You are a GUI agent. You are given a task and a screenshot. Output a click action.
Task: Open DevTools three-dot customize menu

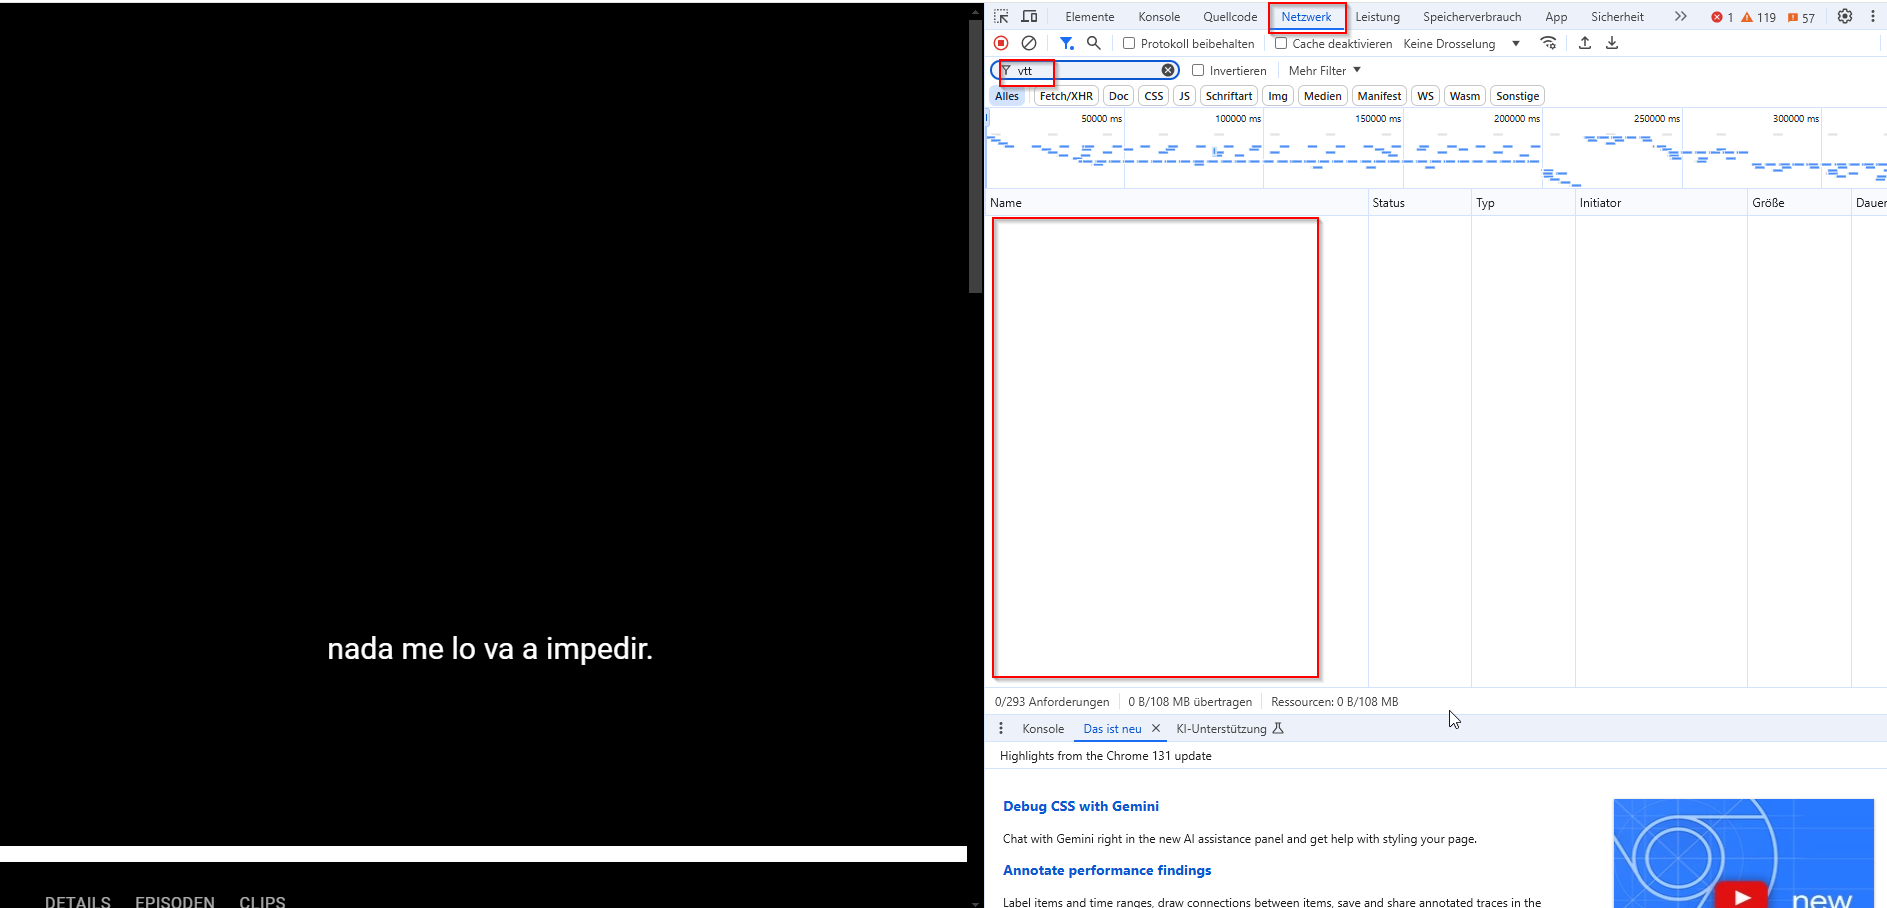click(1873, 16)
